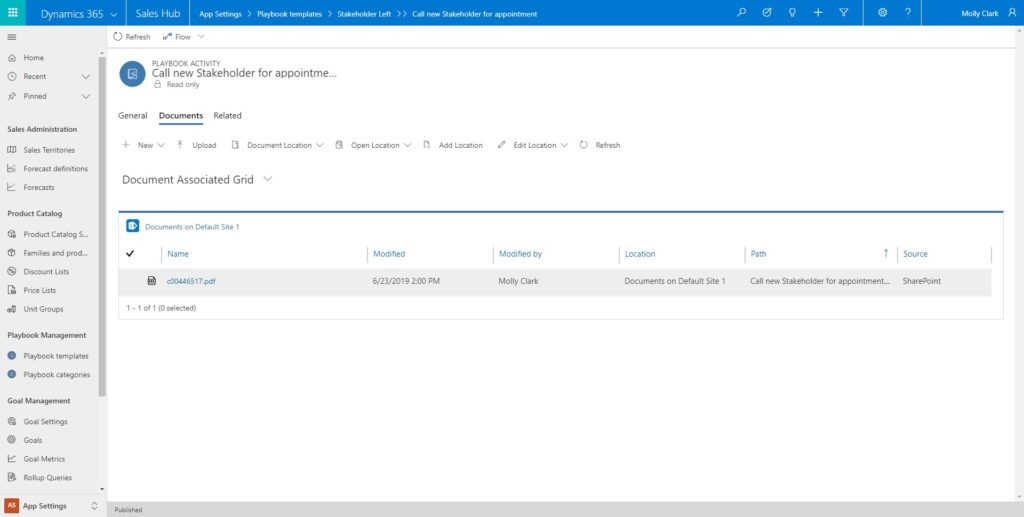Open the settings gear icon

pos(882,12)
